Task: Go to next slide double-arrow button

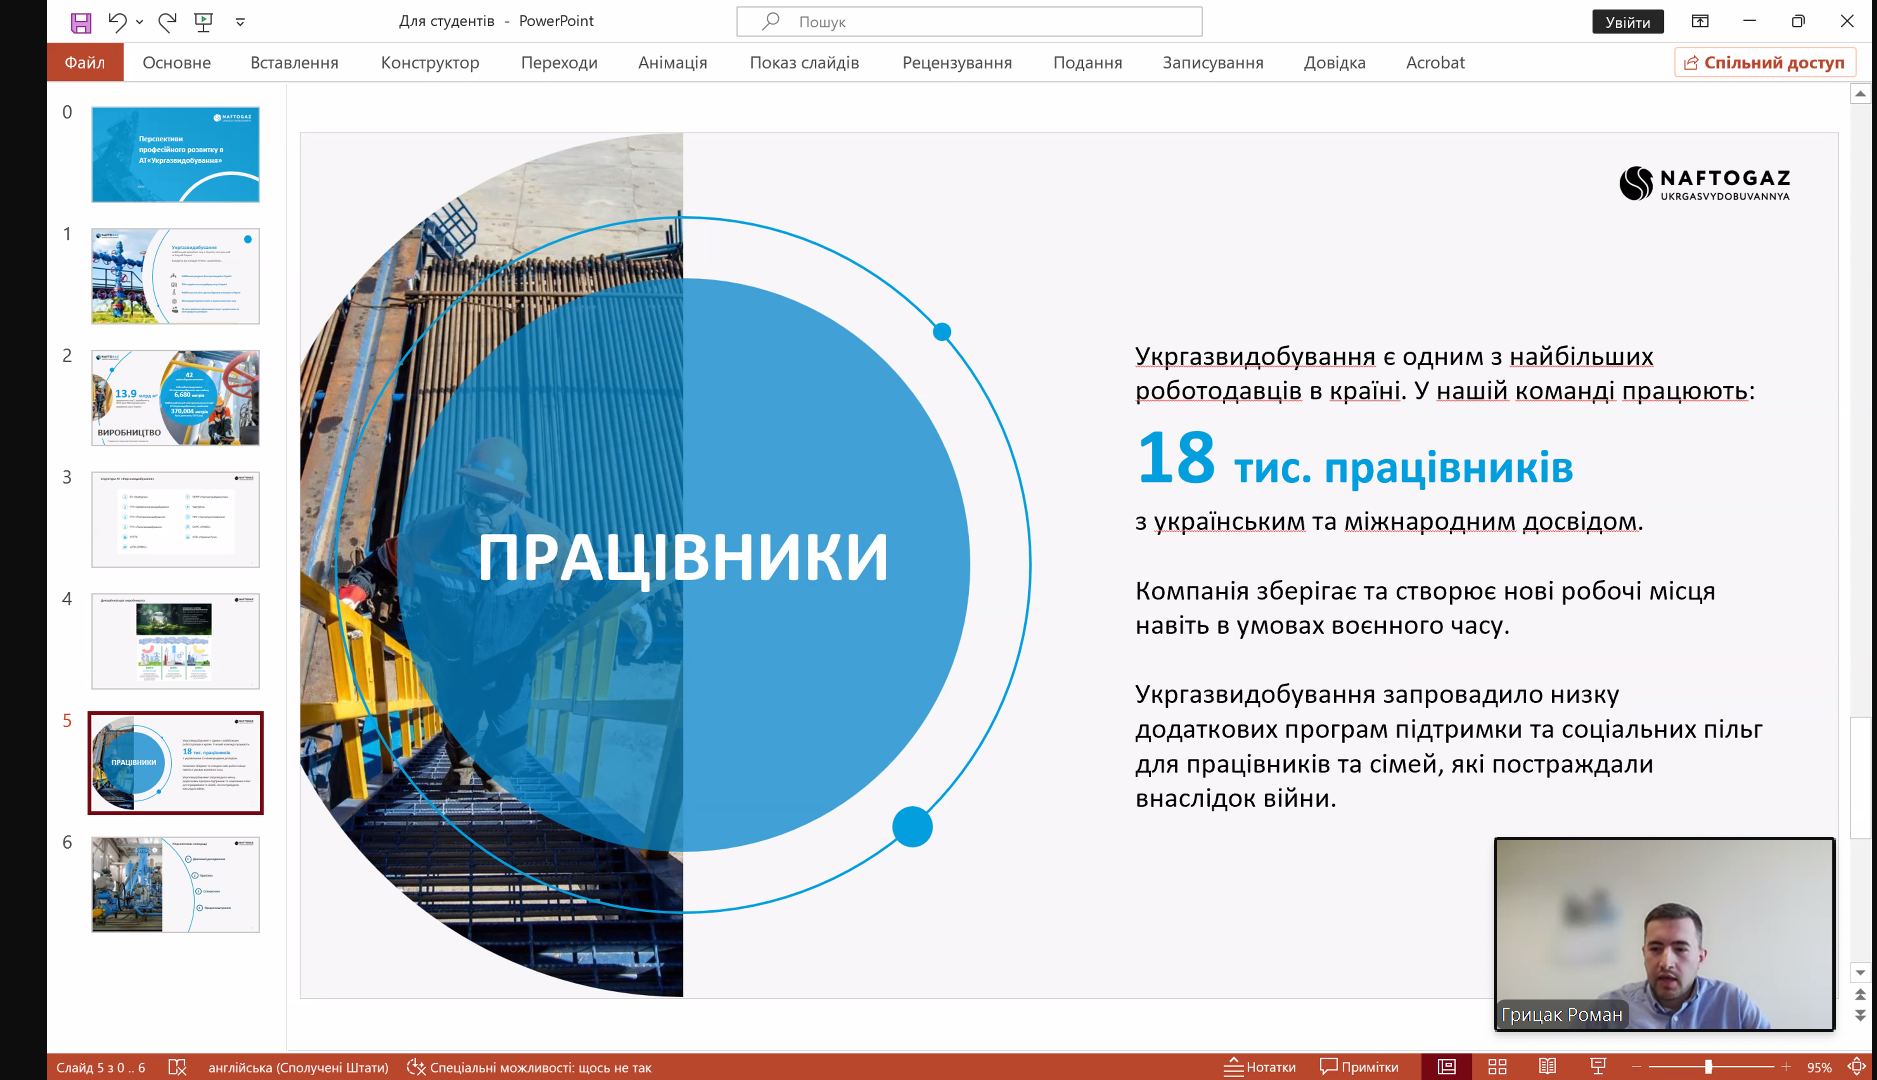Action: [x=1860, y=1015]
